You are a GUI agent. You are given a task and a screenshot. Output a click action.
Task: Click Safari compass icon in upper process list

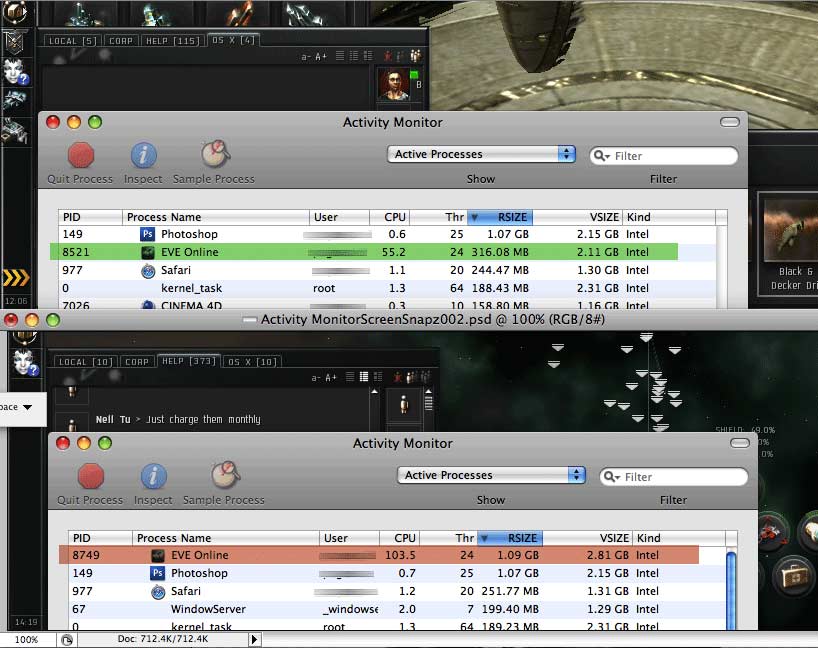coord(148,271)
